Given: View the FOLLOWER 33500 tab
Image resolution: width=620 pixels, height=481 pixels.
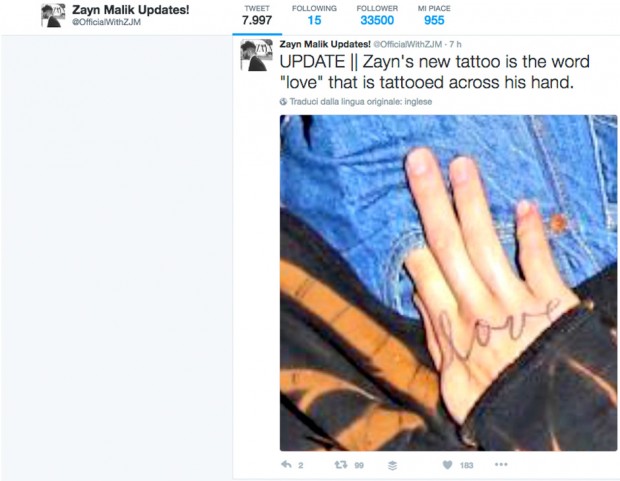Looking at the screenshot, I should tap(377, 16).
